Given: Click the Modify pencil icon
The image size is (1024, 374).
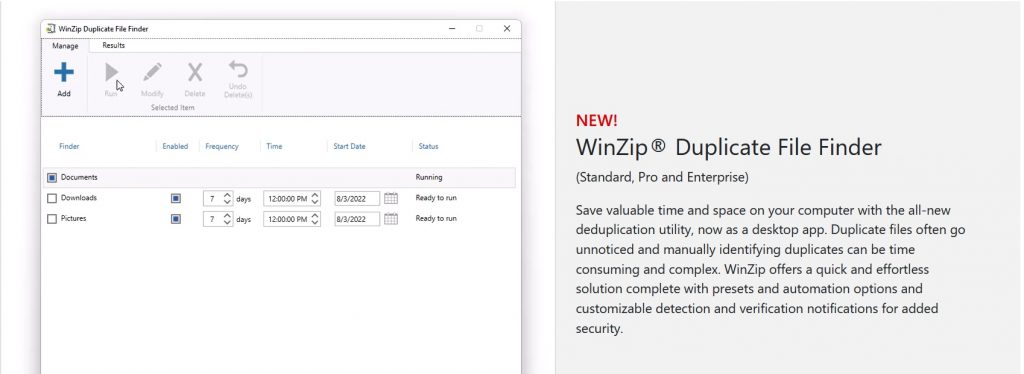Looking at the screenshot, I should 152,72.
